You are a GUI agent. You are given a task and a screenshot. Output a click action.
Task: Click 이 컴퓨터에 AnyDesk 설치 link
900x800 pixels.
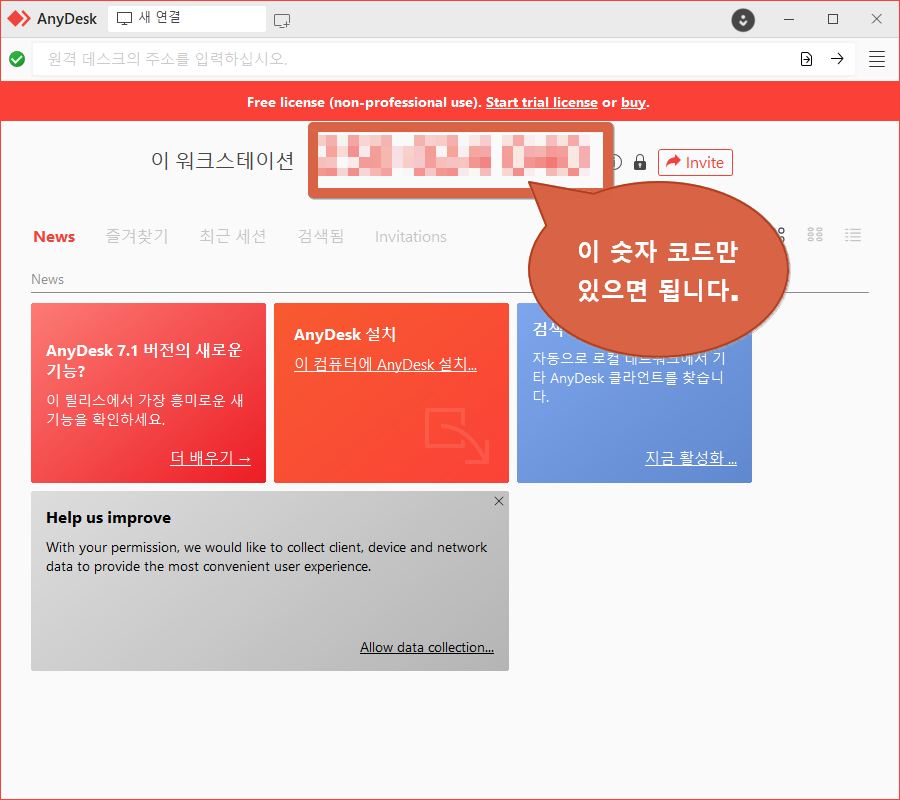pyautogui.click(x=385, y=364)
